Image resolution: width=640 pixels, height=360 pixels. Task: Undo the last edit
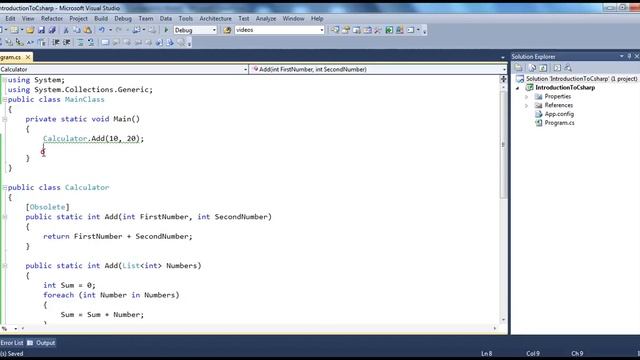[x=102, y=30]
